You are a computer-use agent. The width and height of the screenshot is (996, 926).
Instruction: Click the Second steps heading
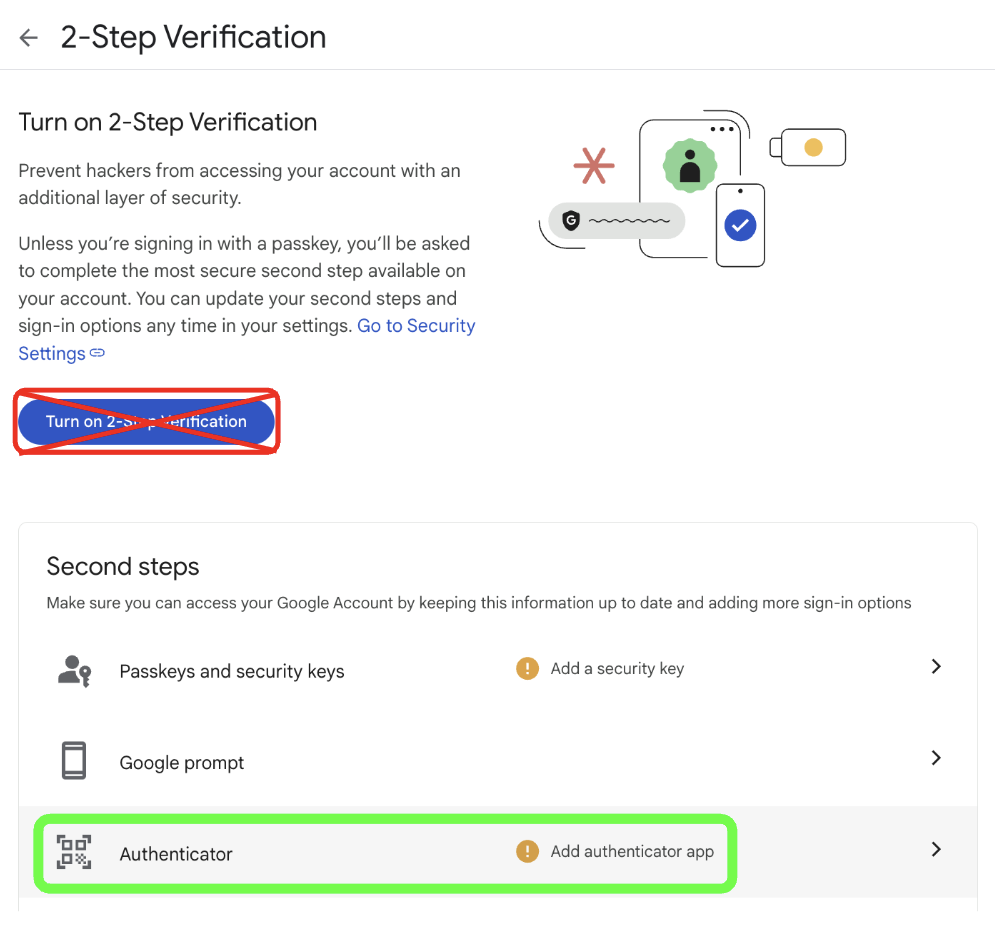pos(123,567)
